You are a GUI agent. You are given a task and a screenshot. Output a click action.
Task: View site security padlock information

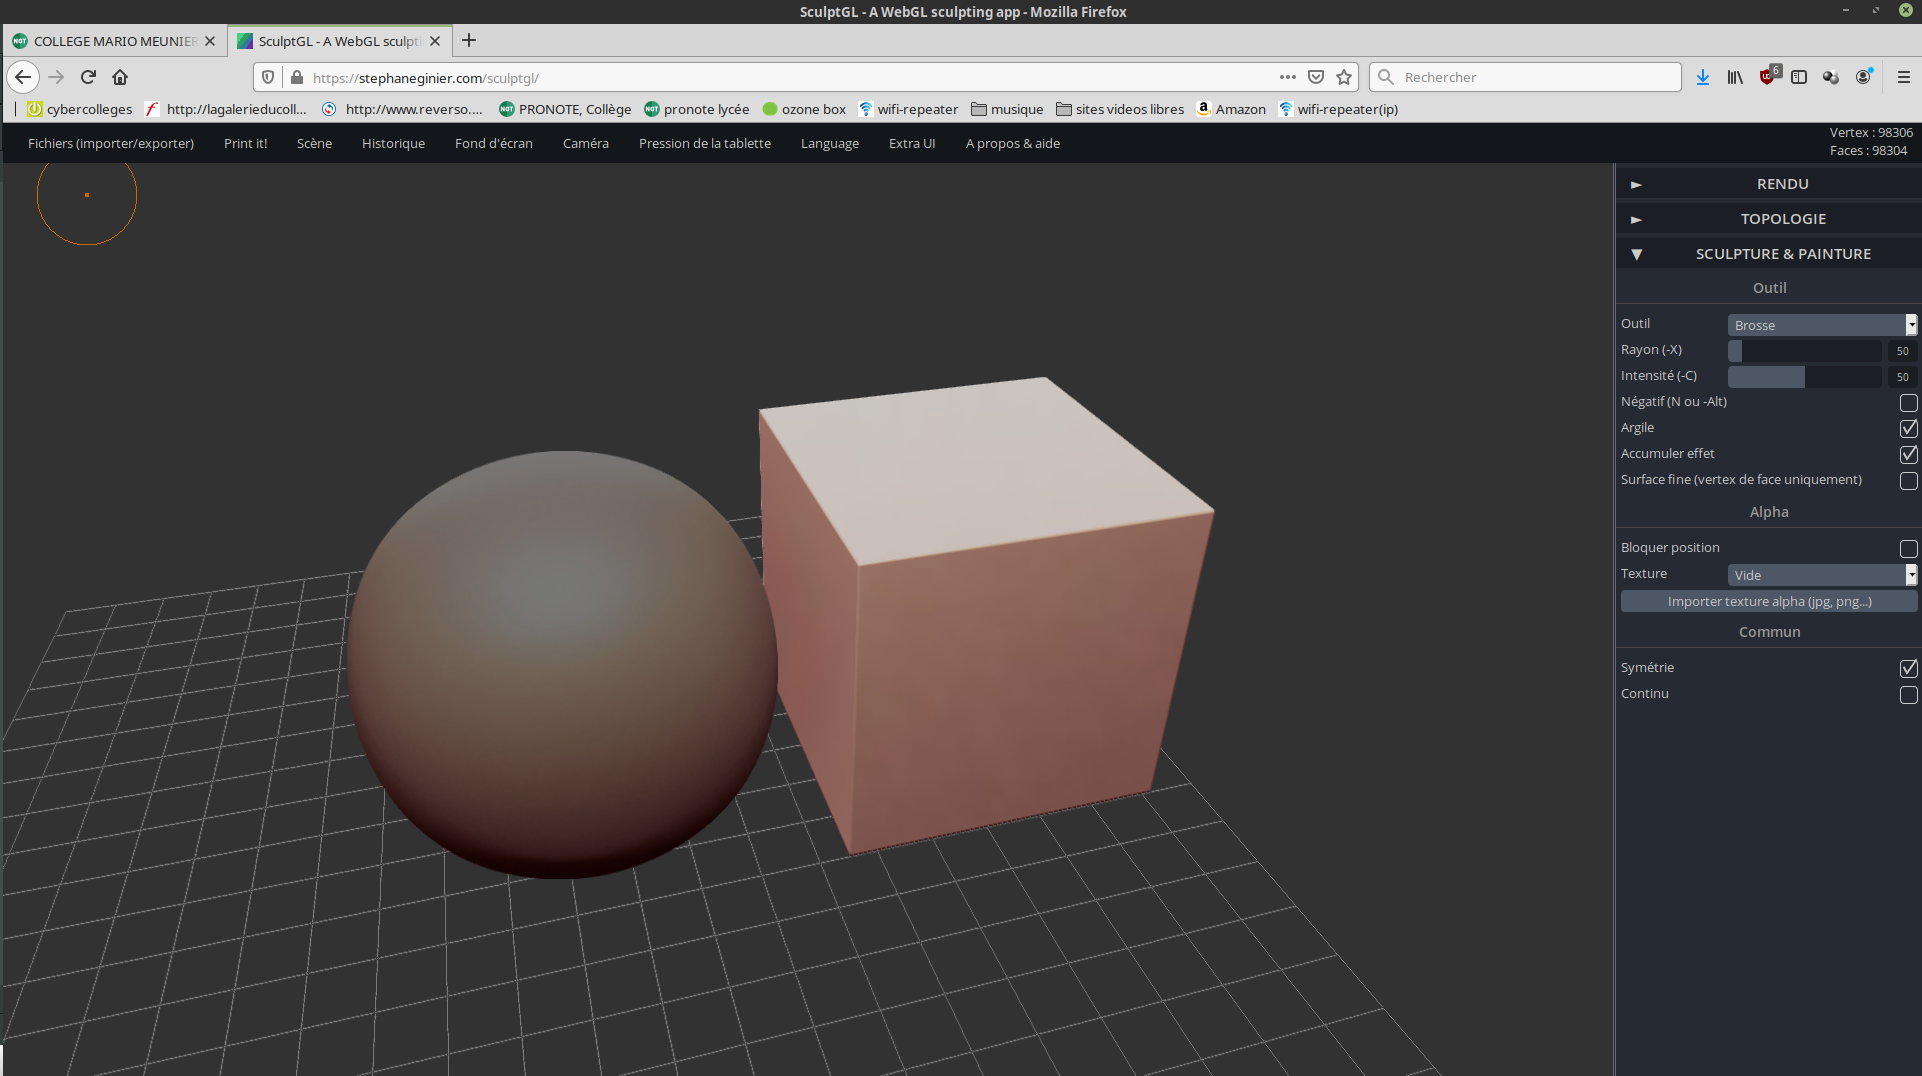coord(296,77)
